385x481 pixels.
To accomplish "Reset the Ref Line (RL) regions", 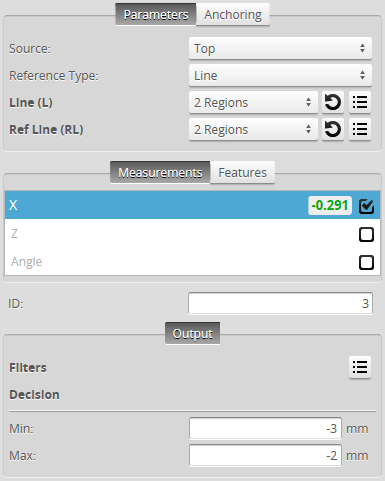I will pyautogui.click(x=333, y=129).
